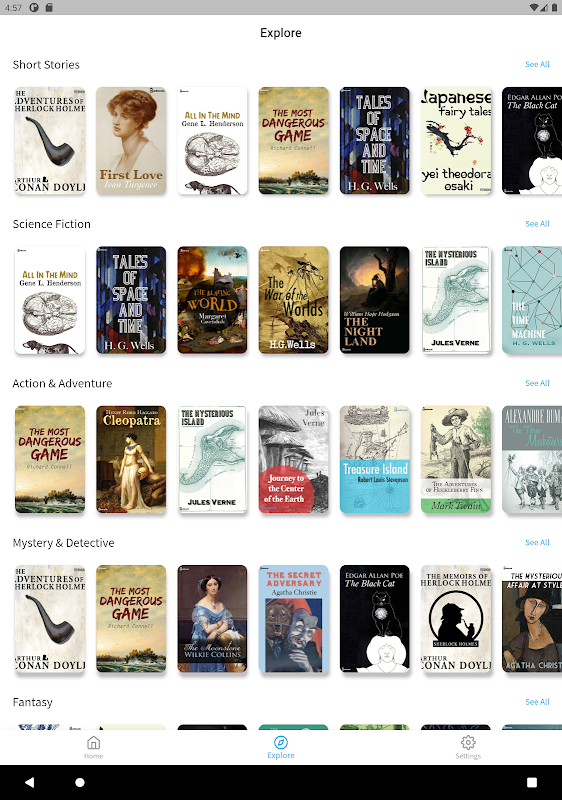Open the Home tab icon
Image resolution: width=562 pixels, height=800 pixels.
93,742
